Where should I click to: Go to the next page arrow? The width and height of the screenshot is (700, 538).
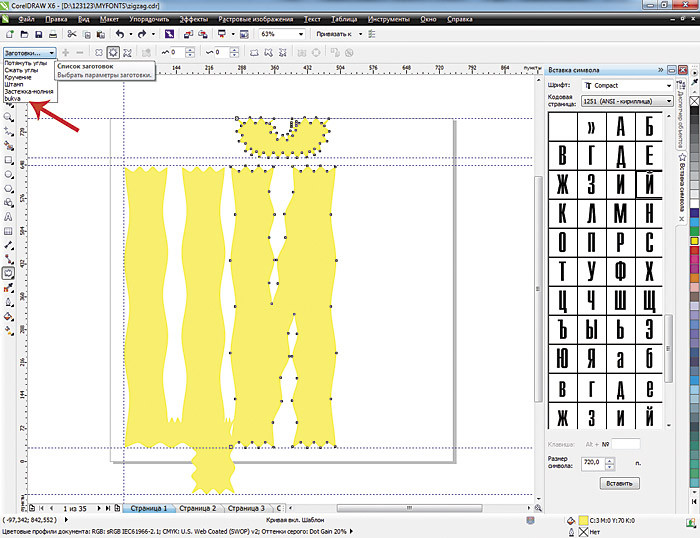99,508
